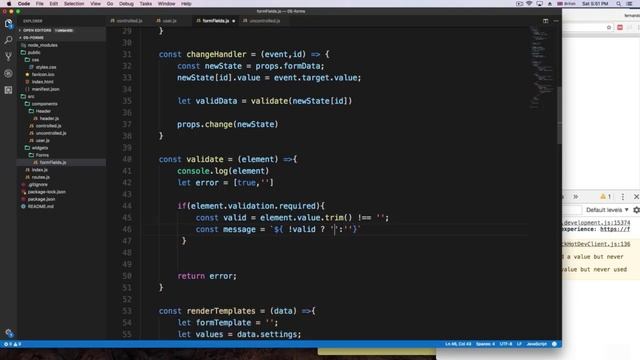Close the DevTools panel
Screen dimensions: 640x360
pyautogui.click(x=636, y=197)
